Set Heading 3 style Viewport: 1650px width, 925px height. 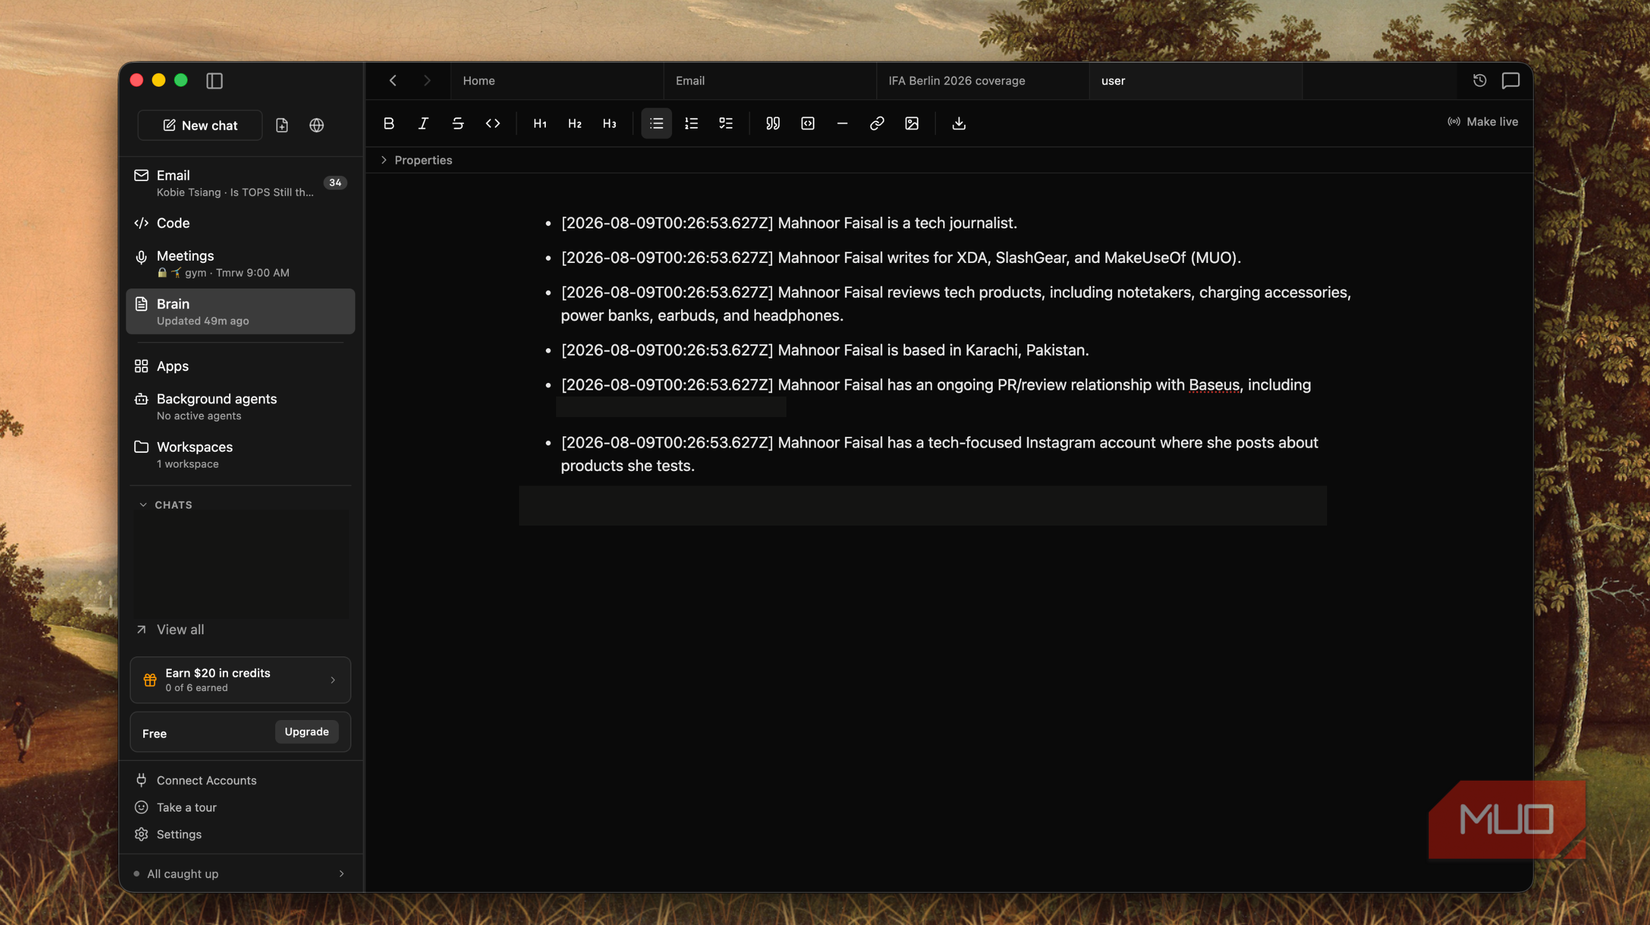[x=610, y=123]
